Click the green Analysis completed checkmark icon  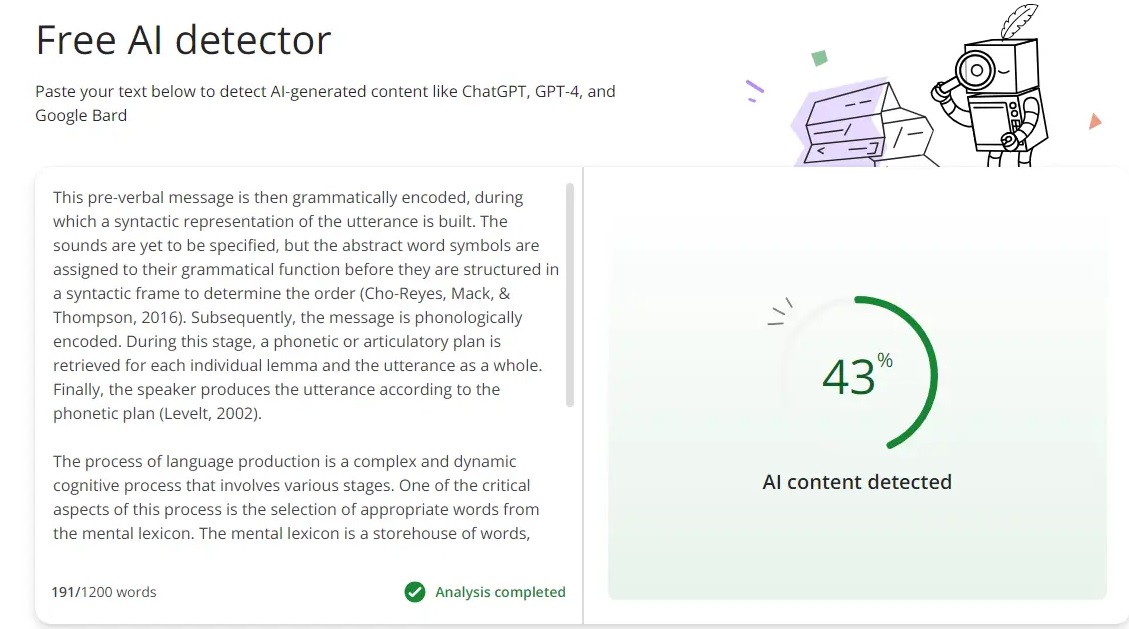coord(415,592)
